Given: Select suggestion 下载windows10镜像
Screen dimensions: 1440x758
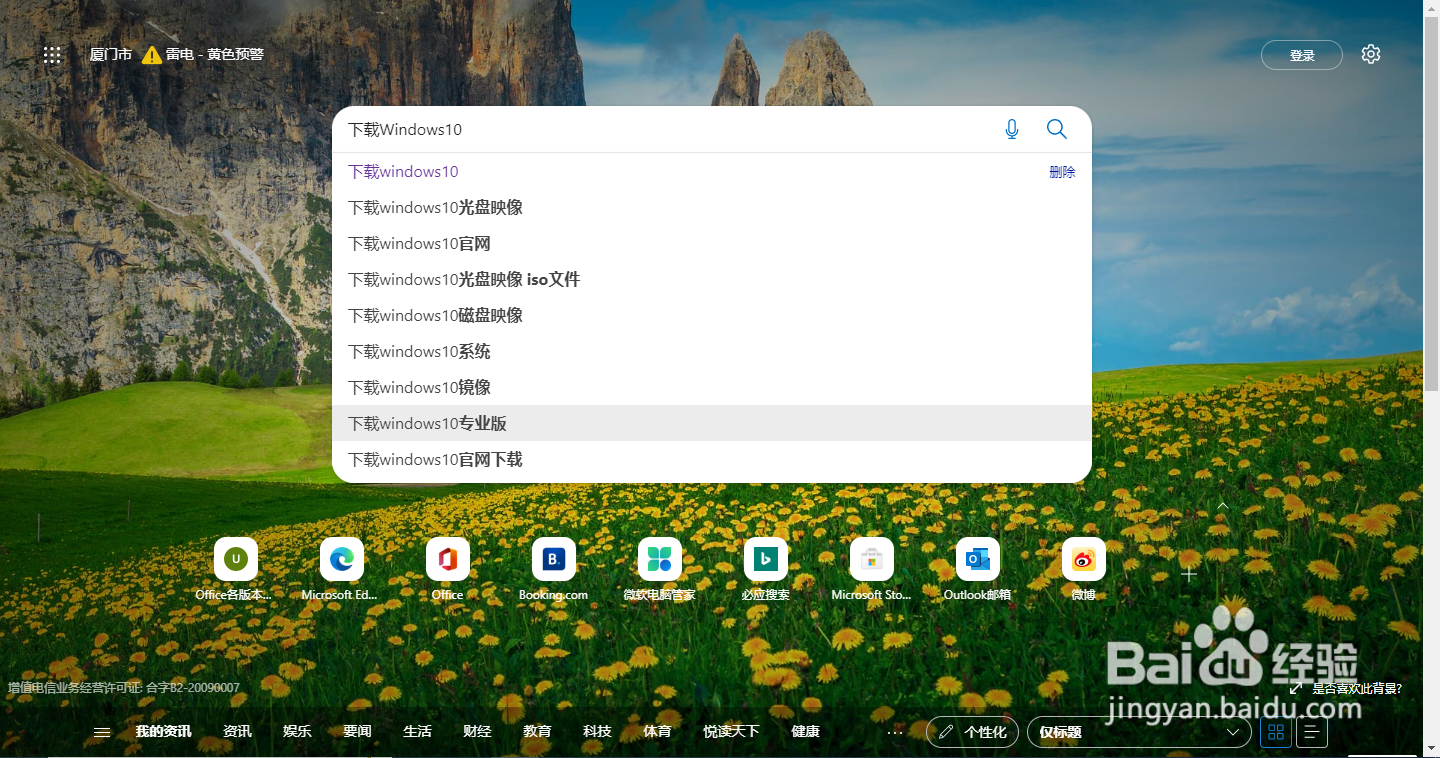Looking at the screenshot, I should (712, 388).
